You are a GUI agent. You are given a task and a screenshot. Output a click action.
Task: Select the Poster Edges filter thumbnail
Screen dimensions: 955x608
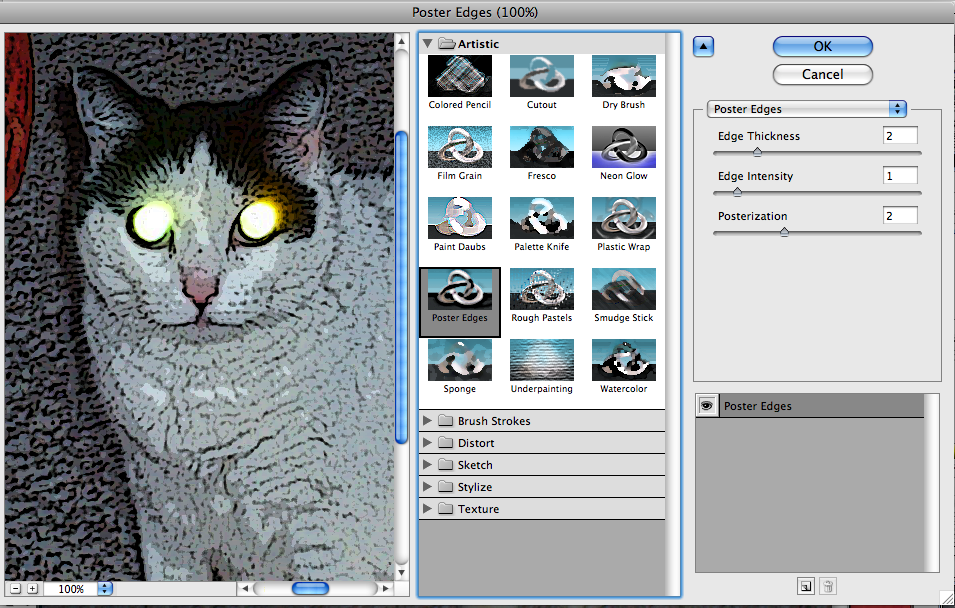pyautogui.click(x=459, y=289)
